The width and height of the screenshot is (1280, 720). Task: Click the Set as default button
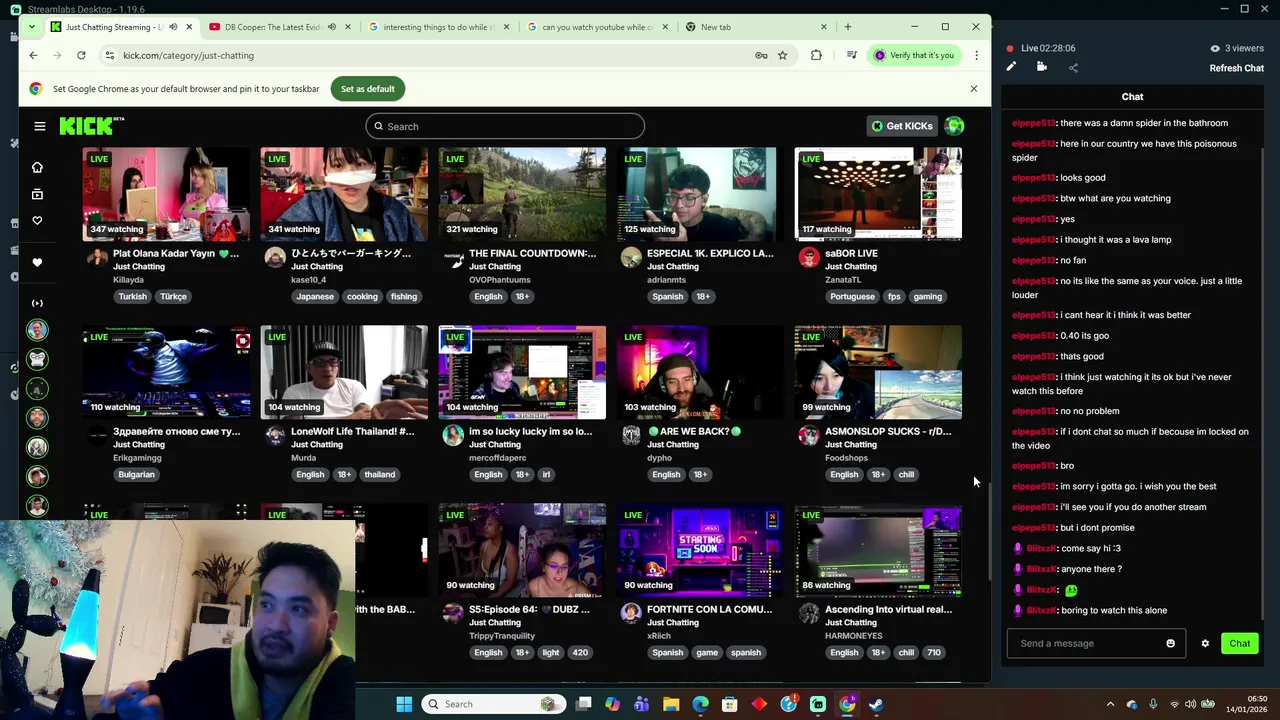pyautogui.click(x=368, y=89)
